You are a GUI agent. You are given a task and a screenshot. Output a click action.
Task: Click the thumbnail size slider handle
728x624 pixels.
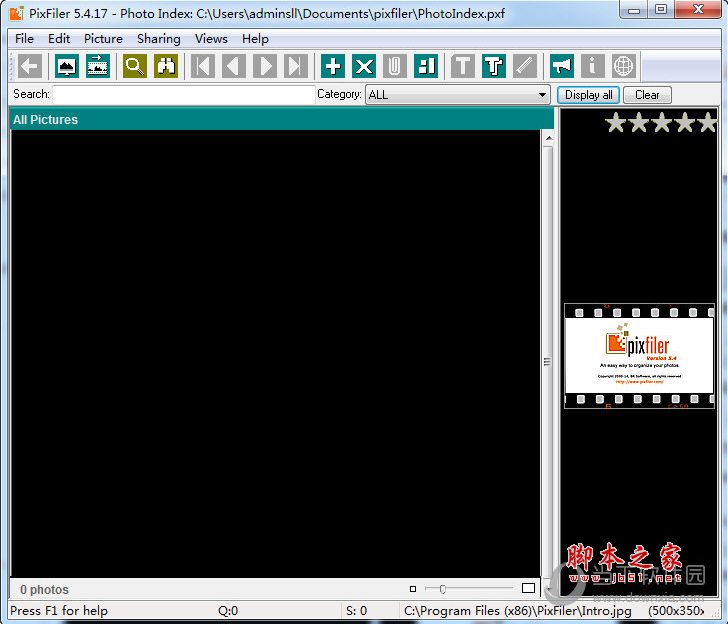[442, 589]
